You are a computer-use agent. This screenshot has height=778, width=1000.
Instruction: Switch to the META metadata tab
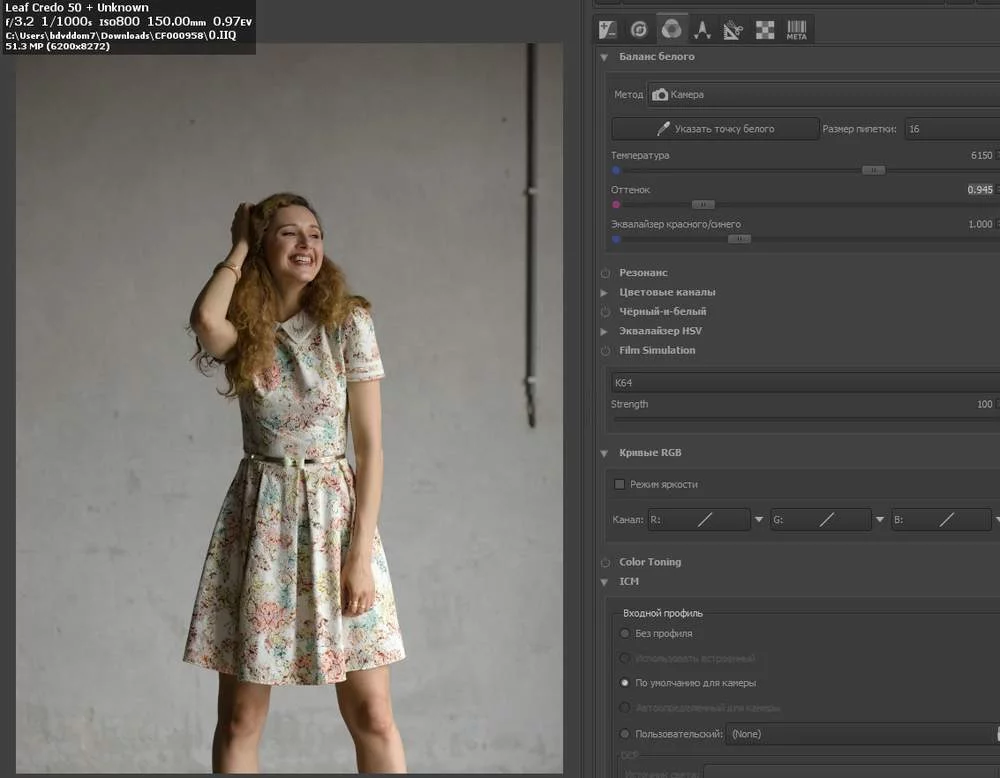tap(796, 29)
